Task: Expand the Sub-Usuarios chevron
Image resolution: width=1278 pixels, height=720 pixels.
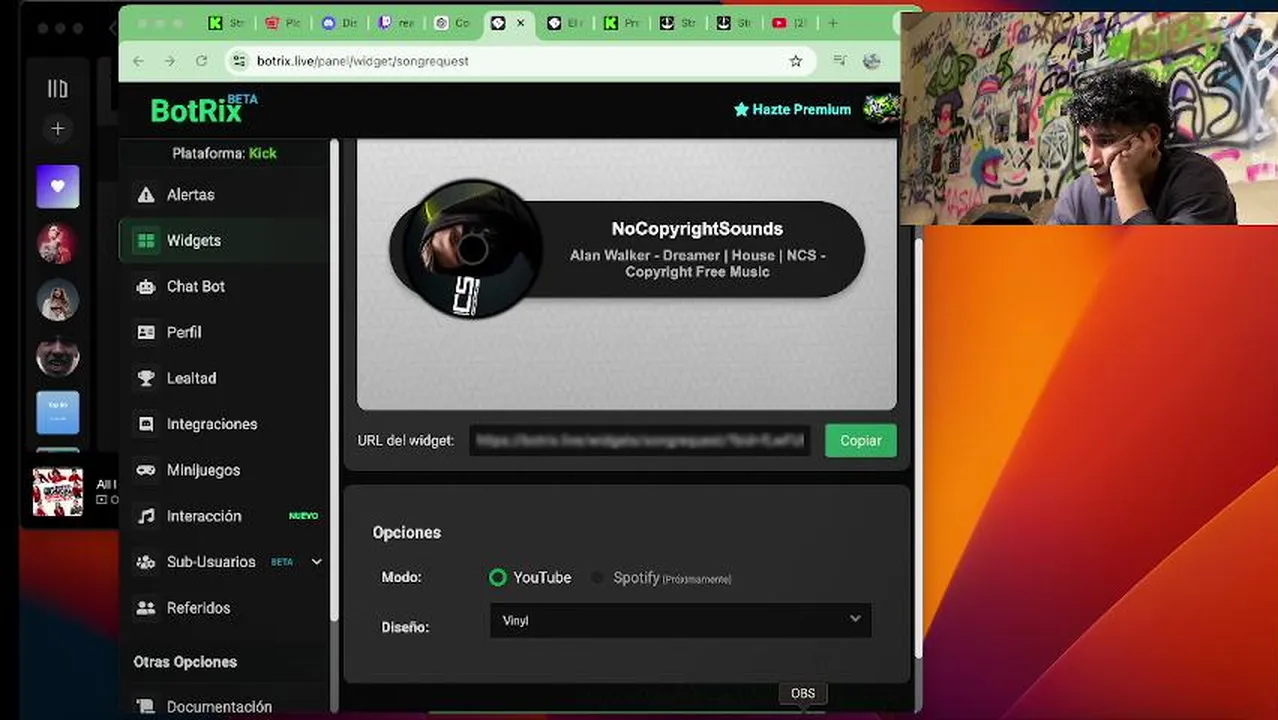Action: click(316, 562)
